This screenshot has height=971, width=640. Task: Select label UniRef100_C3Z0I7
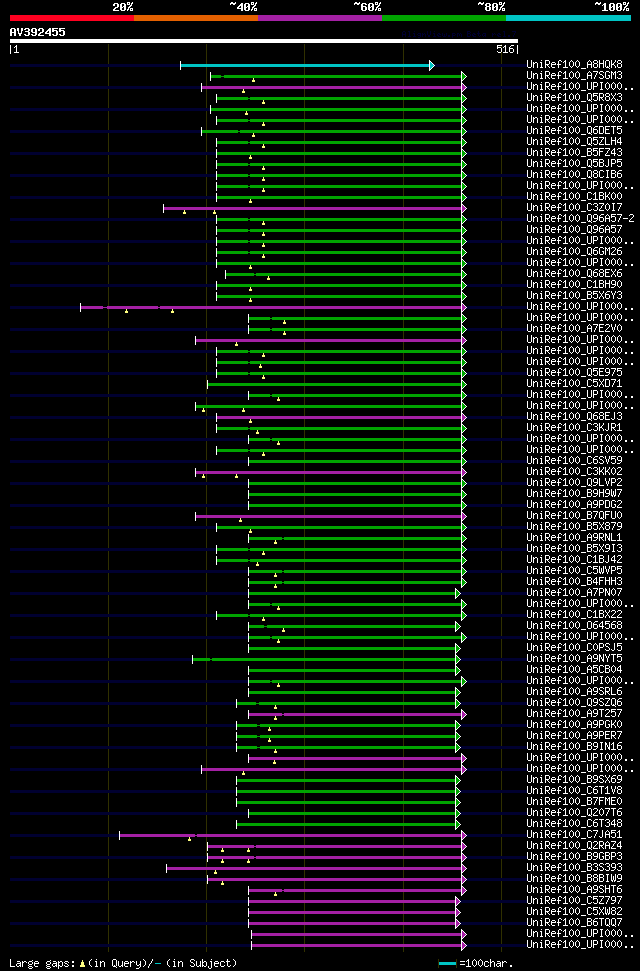coord(574,207)
